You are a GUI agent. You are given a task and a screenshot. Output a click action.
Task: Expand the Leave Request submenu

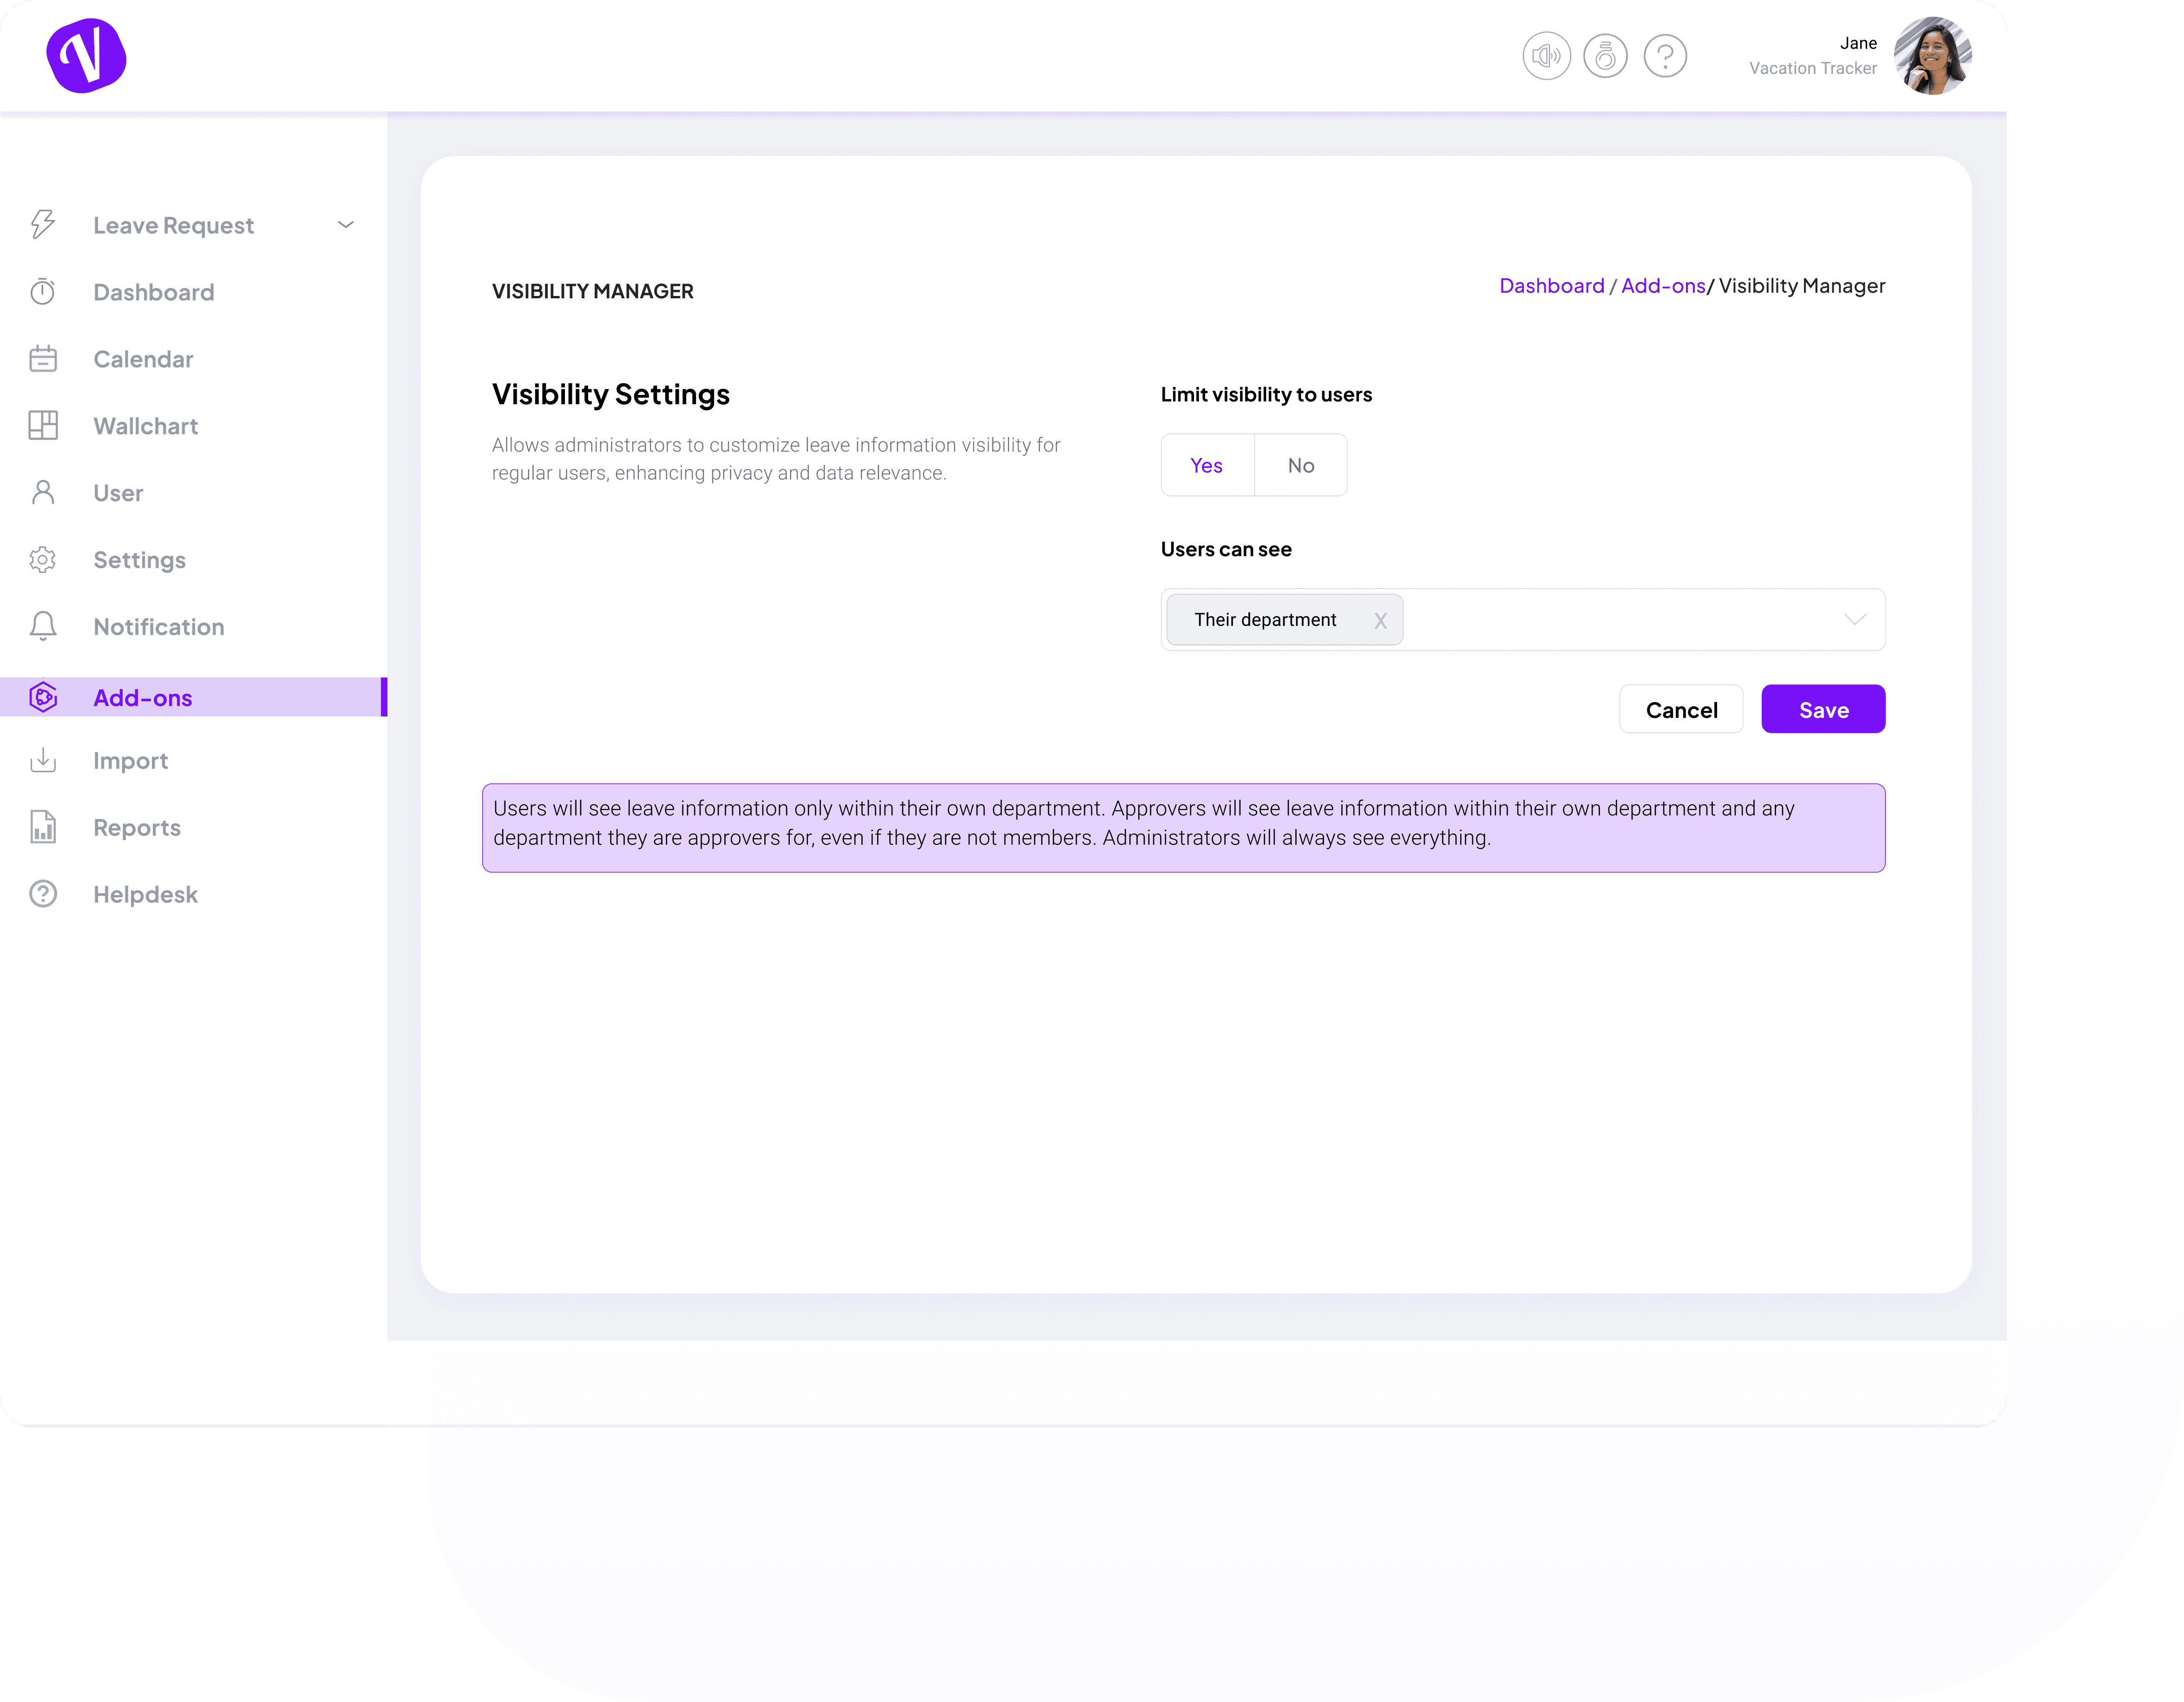pos(348,225)
